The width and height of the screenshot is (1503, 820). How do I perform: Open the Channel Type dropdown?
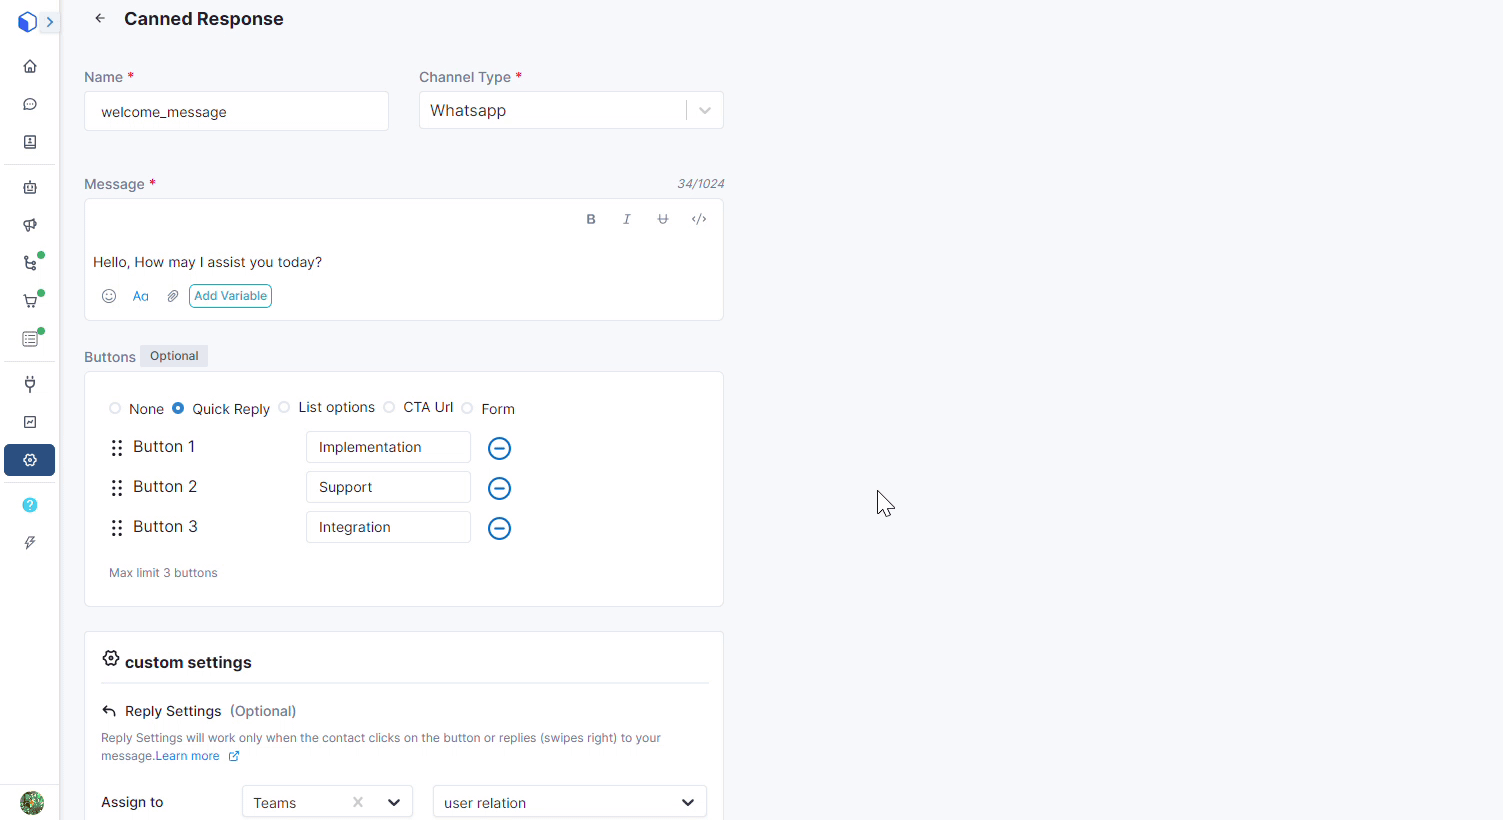click(x=704, y=111)
